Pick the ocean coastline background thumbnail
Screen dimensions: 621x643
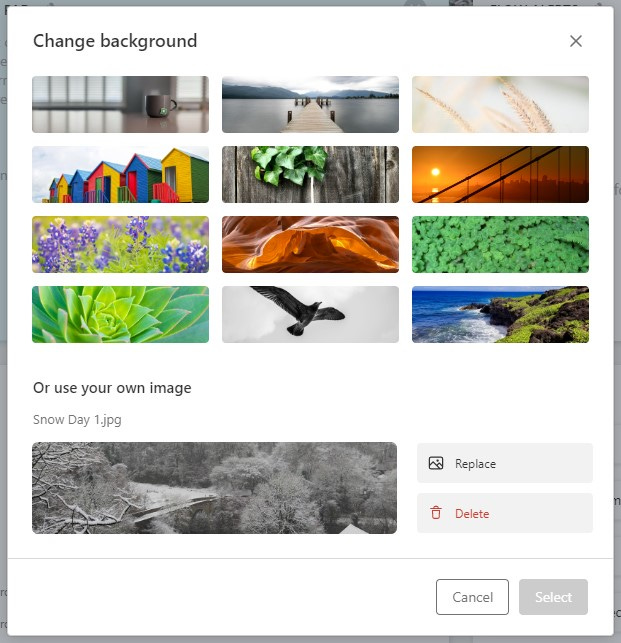click(x=500, y=315)
